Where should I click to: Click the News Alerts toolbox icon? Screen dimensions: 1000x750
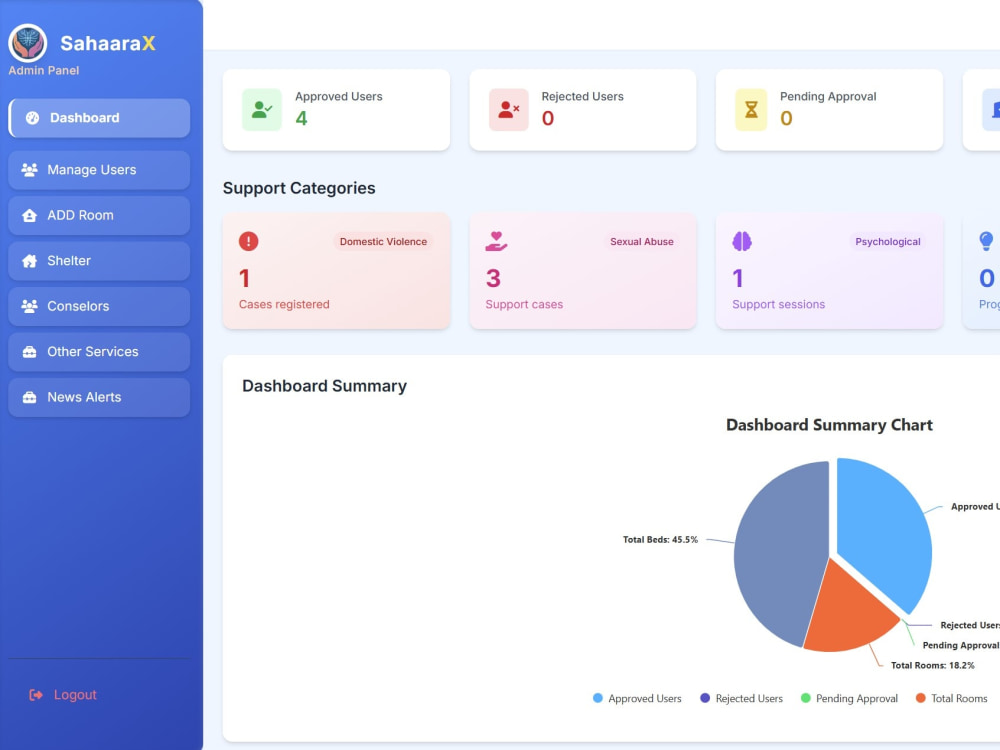coord(29,397)
